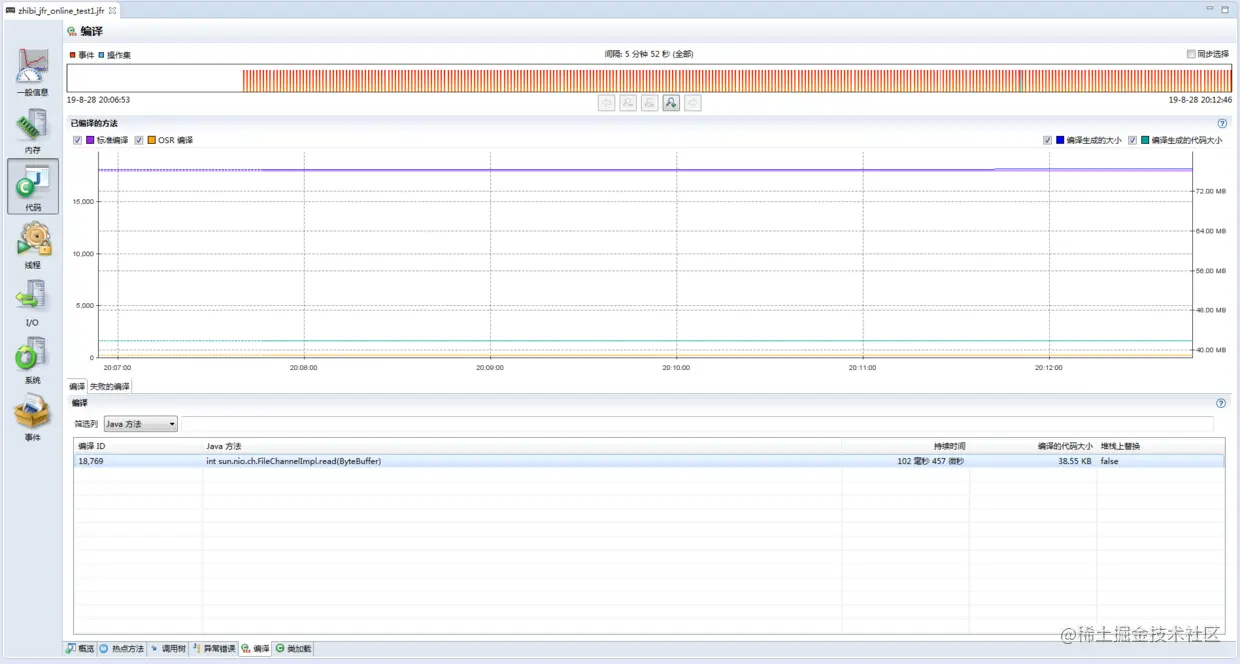
Task: Click the purple 标准编译 color swatch
Action: pos(90,140)
